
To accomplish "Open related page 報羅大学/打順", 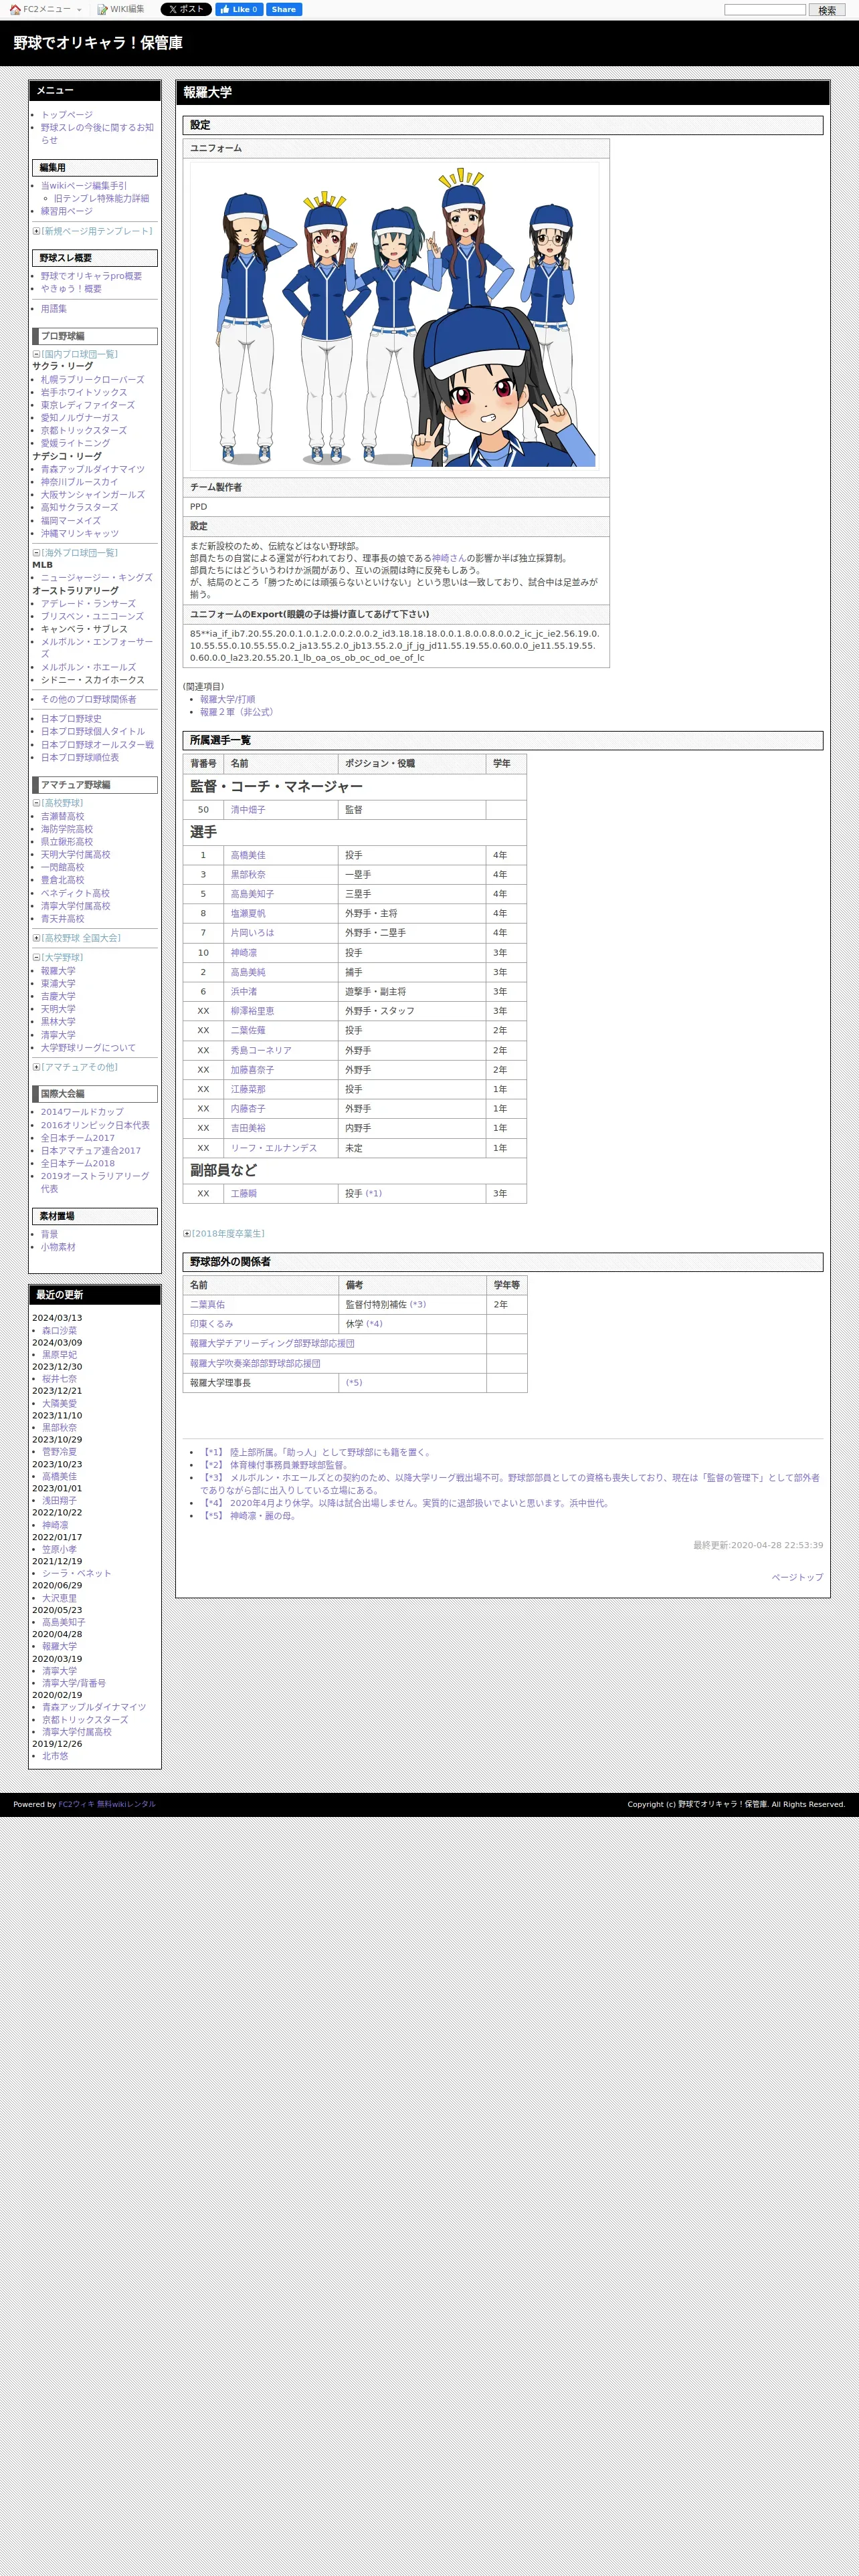I will 227,699.
